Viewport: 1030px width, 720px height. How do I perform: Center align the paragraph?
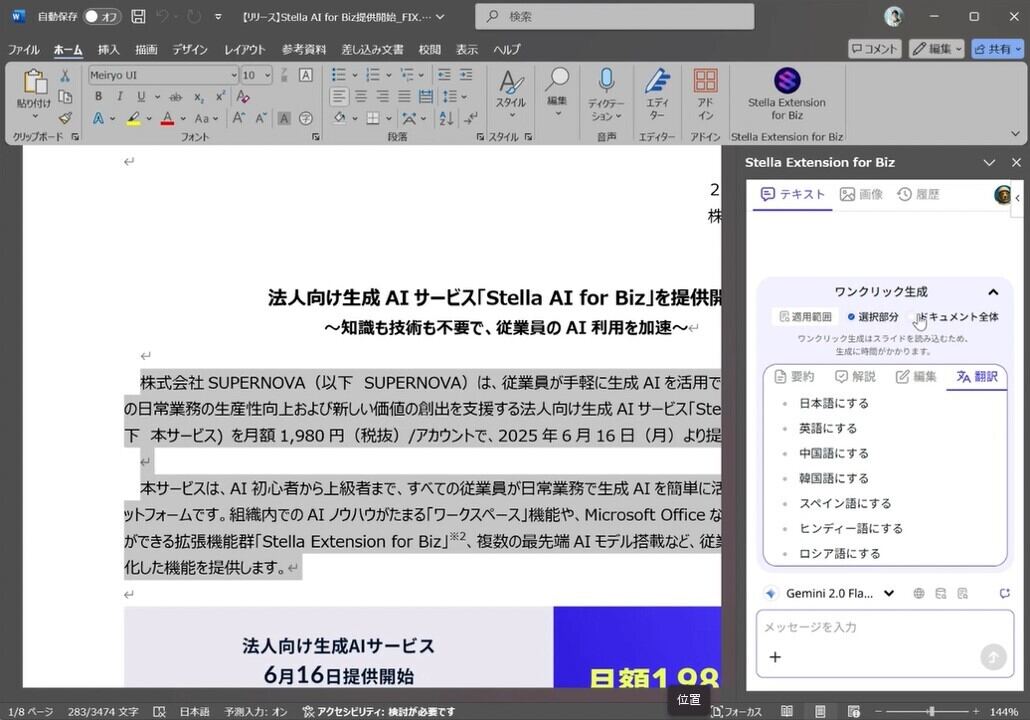tap(361, 97)
